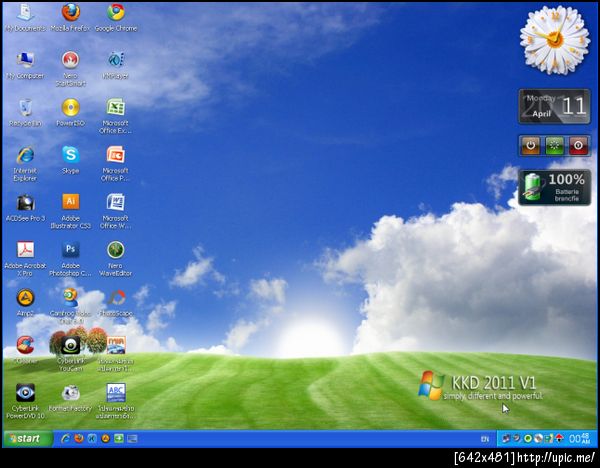Launch Adobe Acrobat X Pro

pyautogui.click(x=25, y=259)
